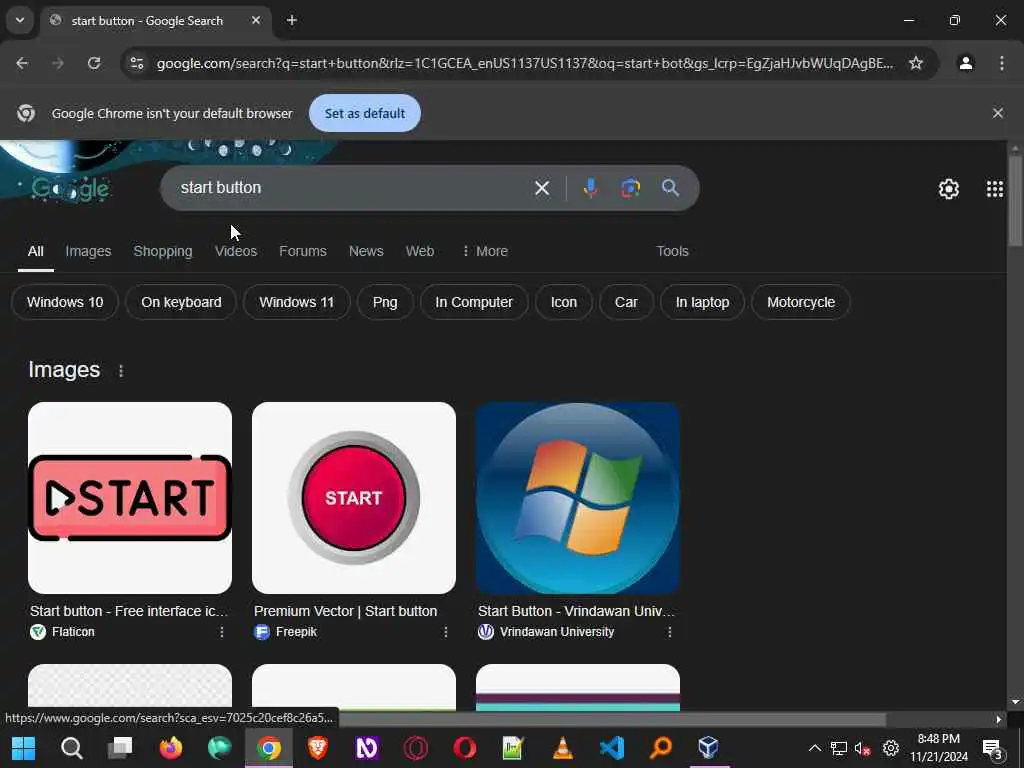Screen dimensions: 1024x768
Task: Open the Windows orb start button image
Action: tap(577, 498)
